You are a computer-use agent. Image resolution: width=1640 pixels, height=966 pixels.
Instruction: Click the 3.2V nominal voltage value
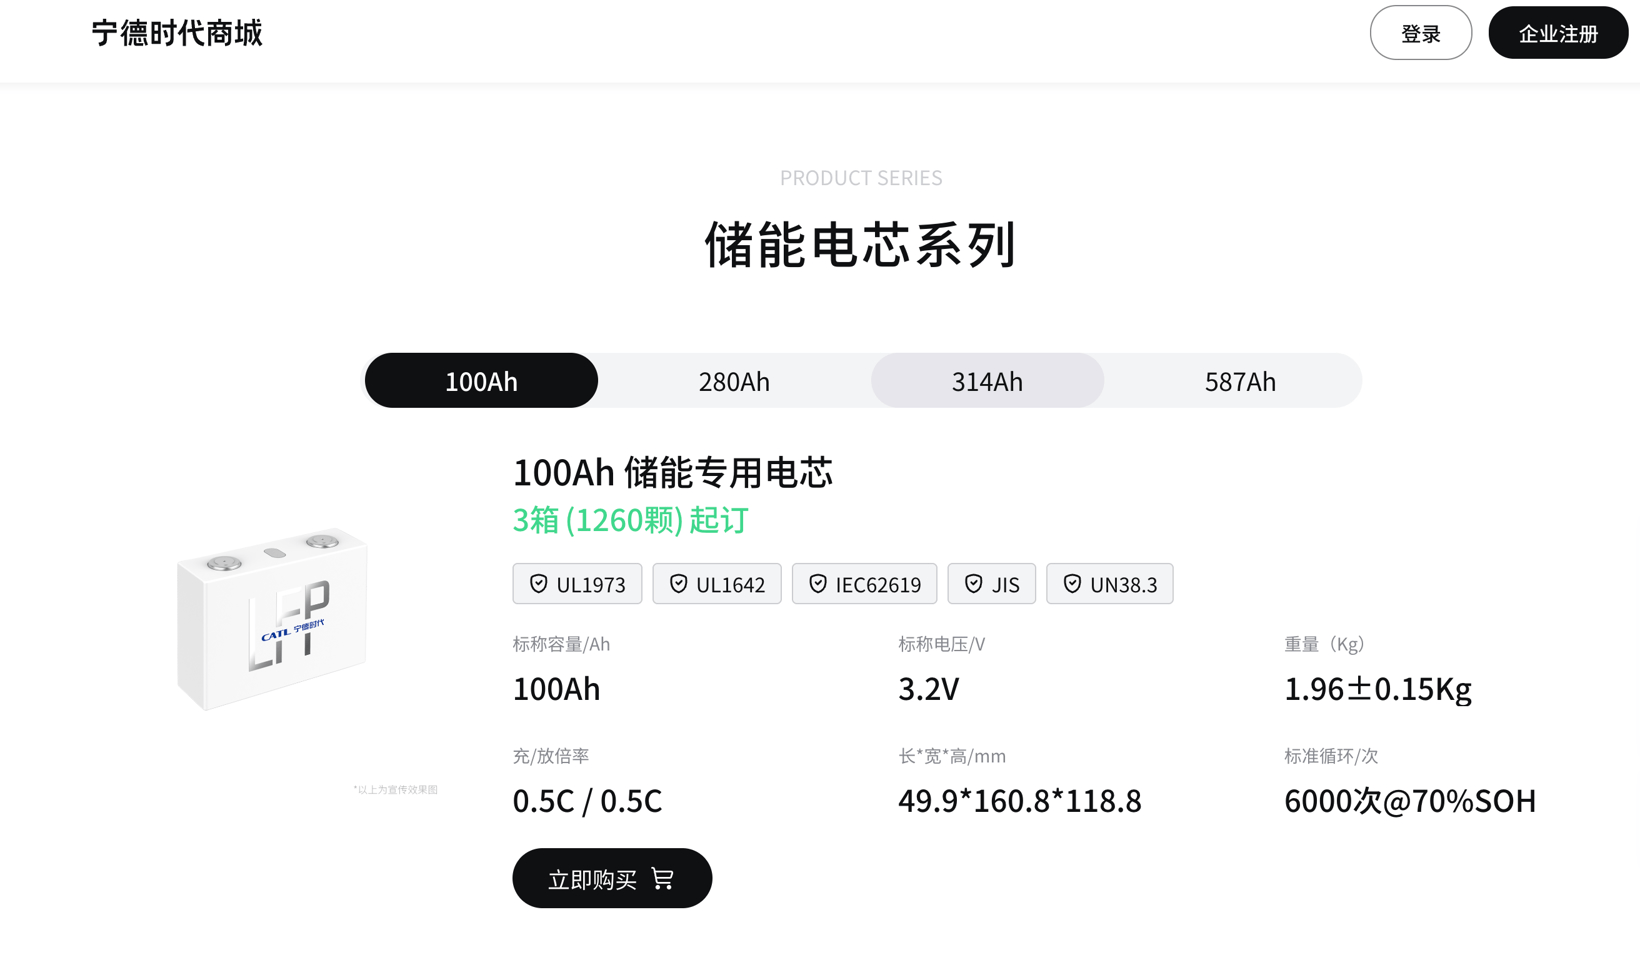point(928,688)
